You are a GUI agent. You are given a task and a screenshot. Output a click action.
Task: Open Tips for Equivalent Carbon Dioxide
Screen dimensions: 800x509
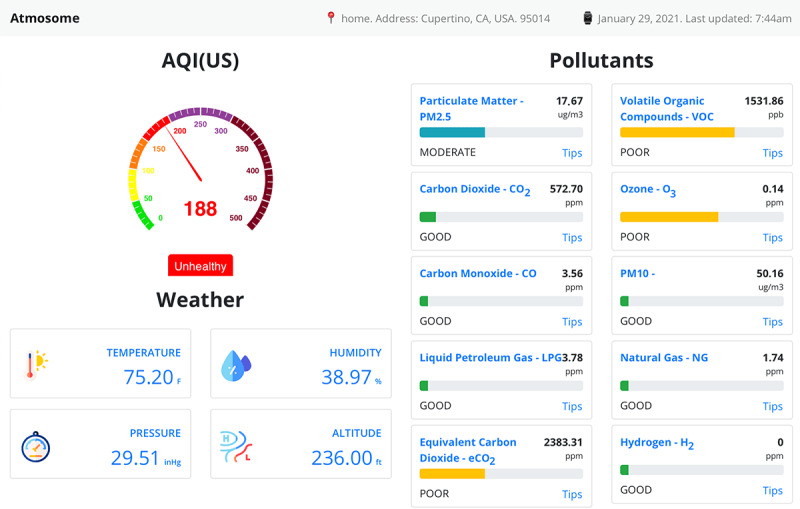pos(572,494)
